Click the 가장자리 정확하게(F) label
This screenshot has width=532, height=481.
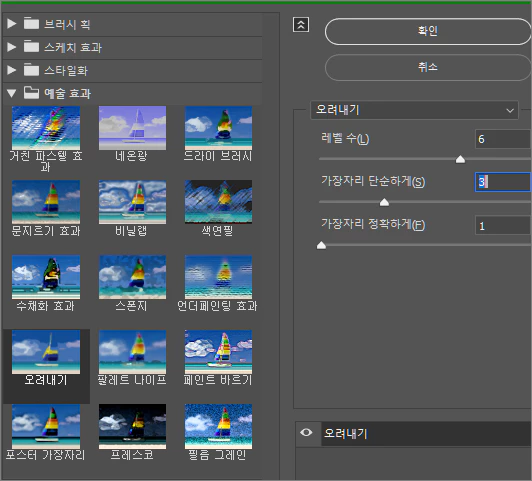tap(373, 225)
